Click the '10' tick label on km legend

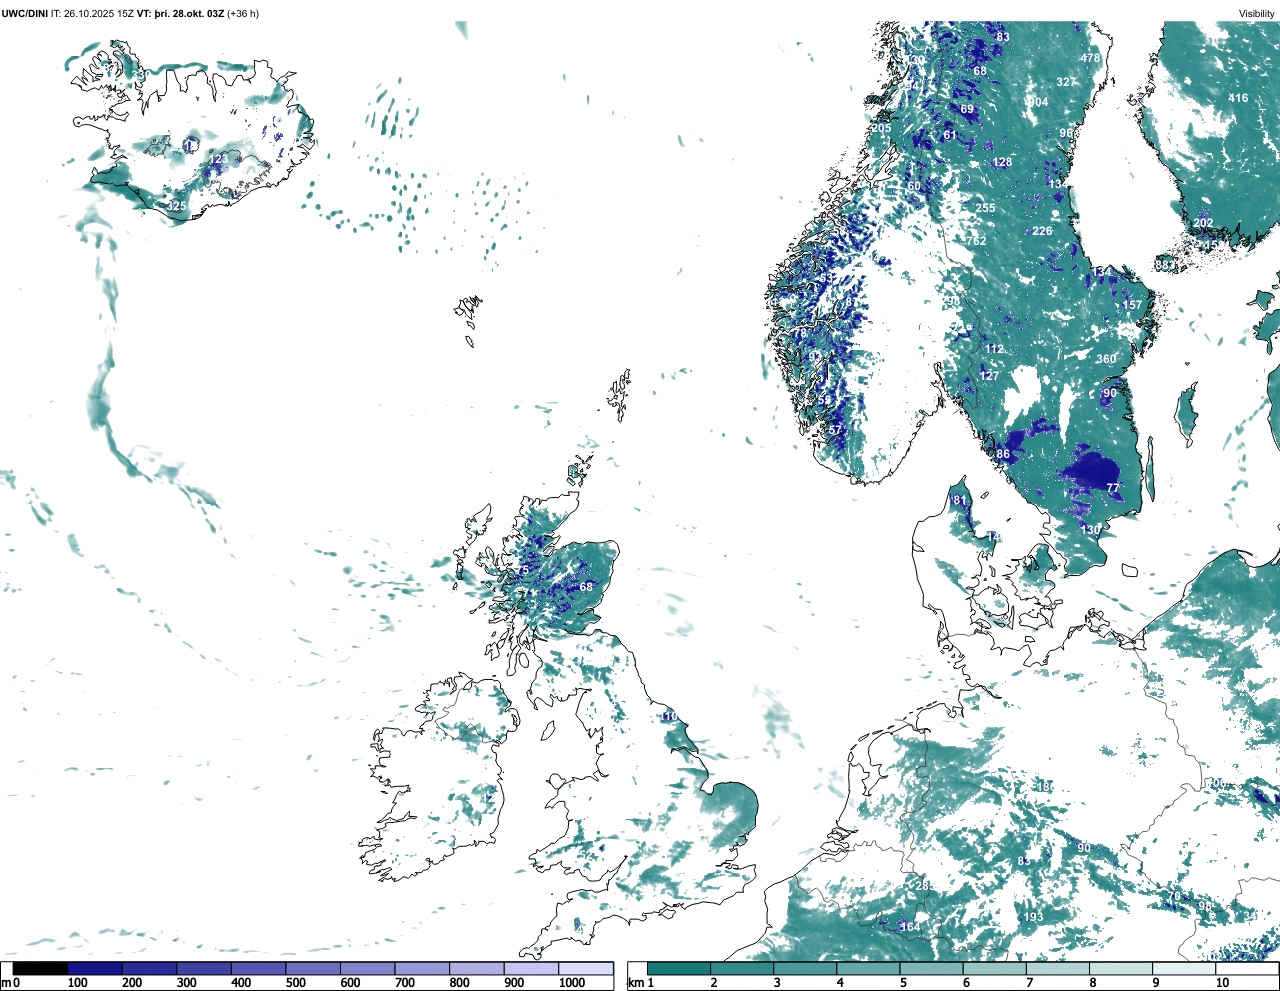click(x=1222, y=984)
